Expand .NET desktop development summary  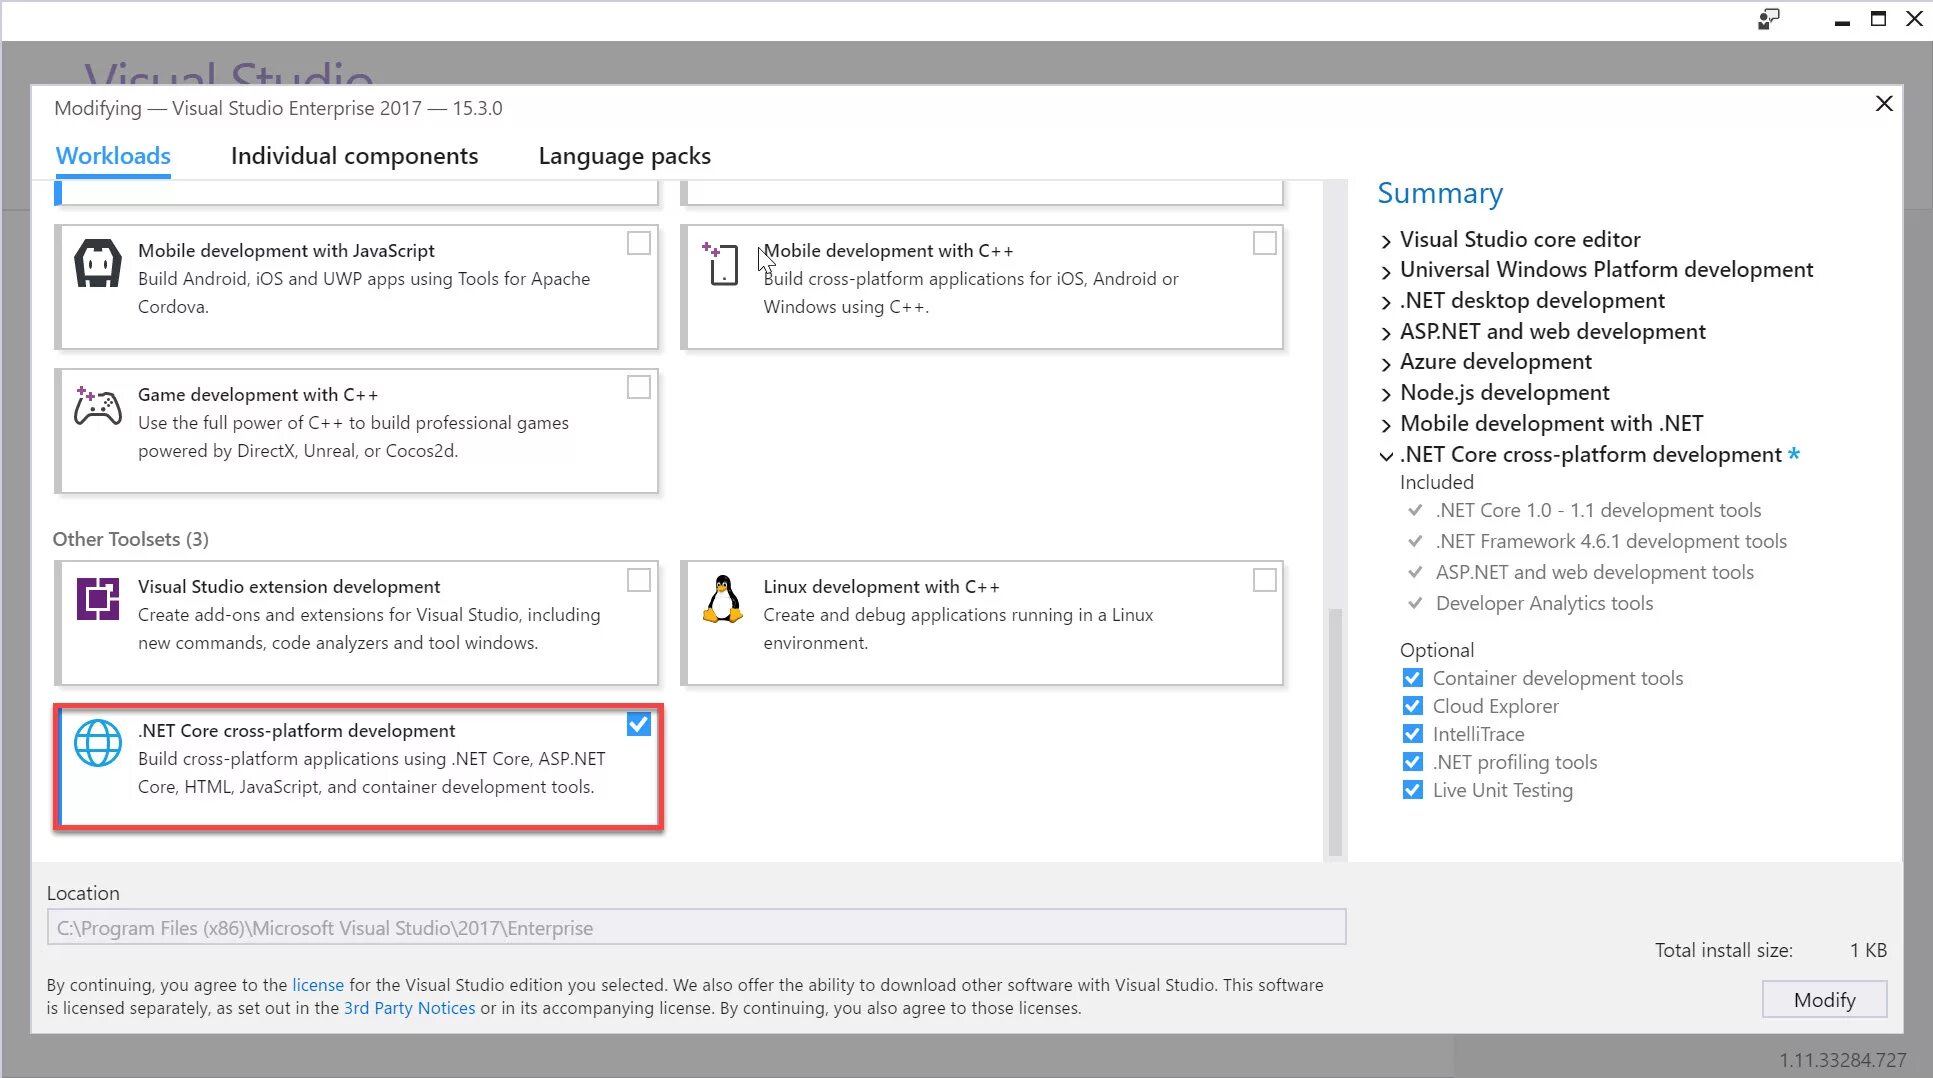pos(1386,302)
